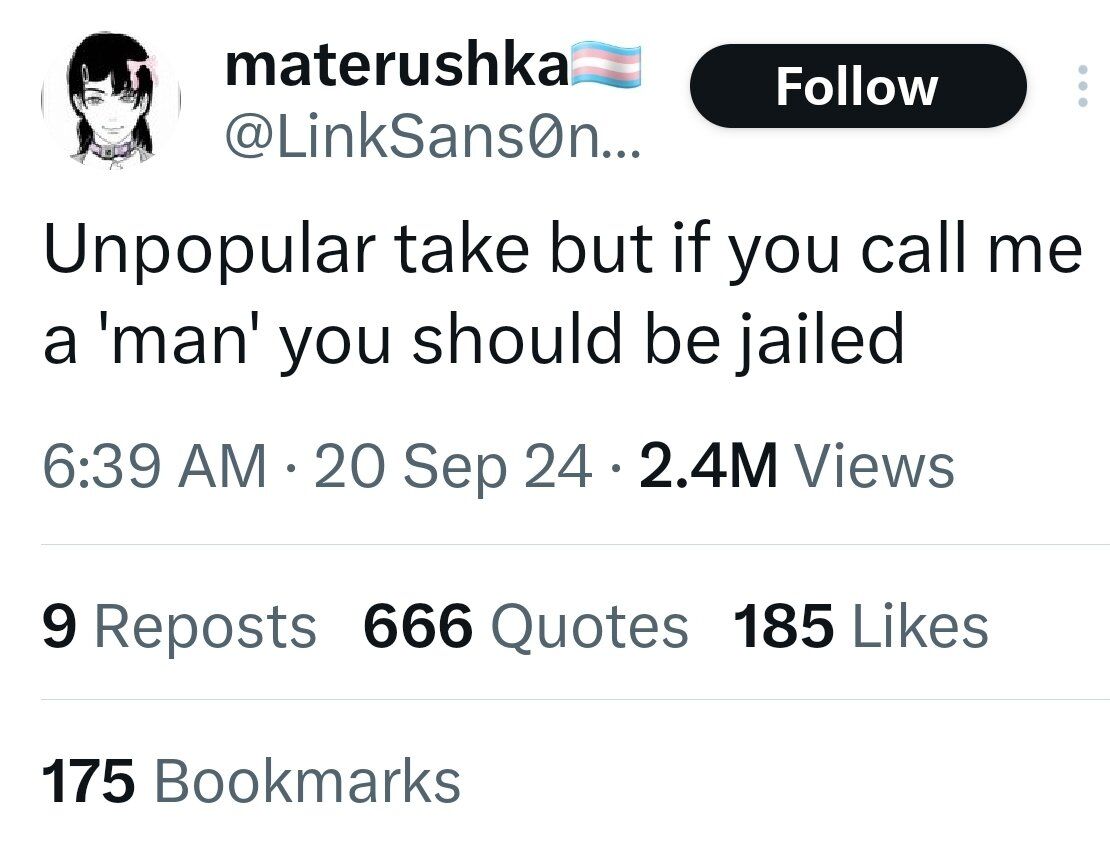View the 2.4M count of views
The width and height of the screenshot is (1110, 849).
coord(709,465)
